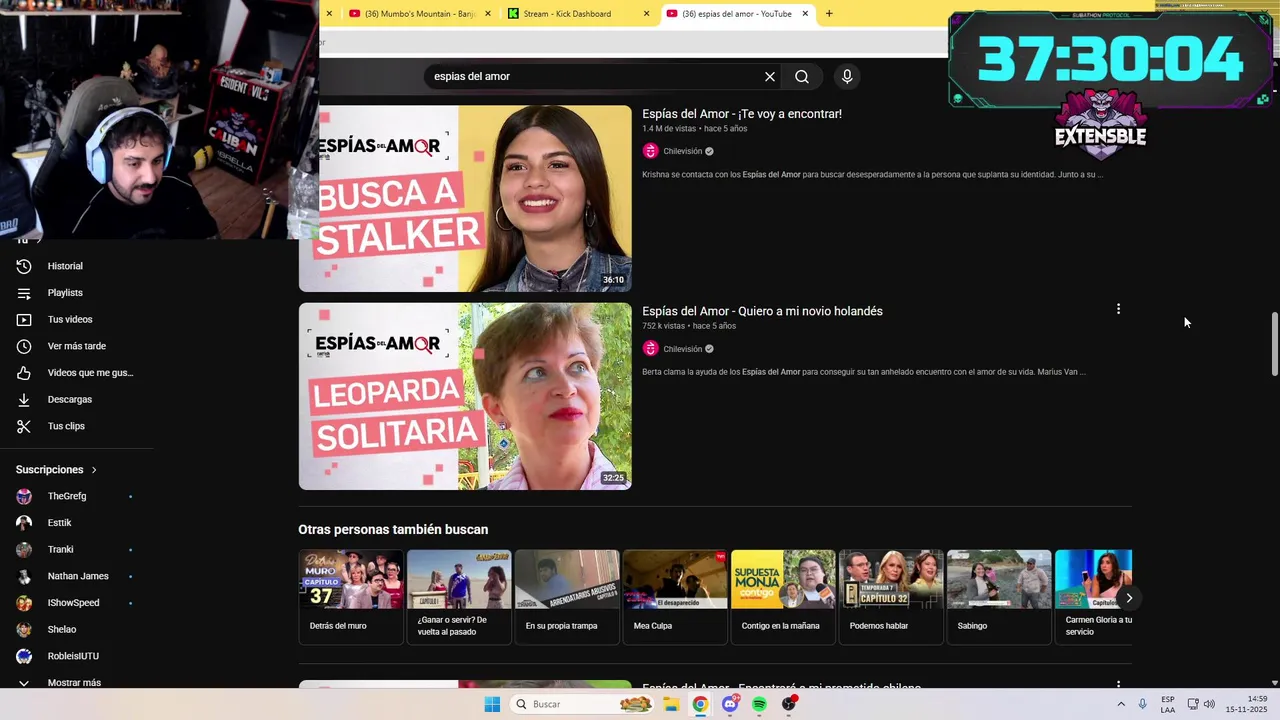Show hidden system tray icons

(x=1120, y=704)
